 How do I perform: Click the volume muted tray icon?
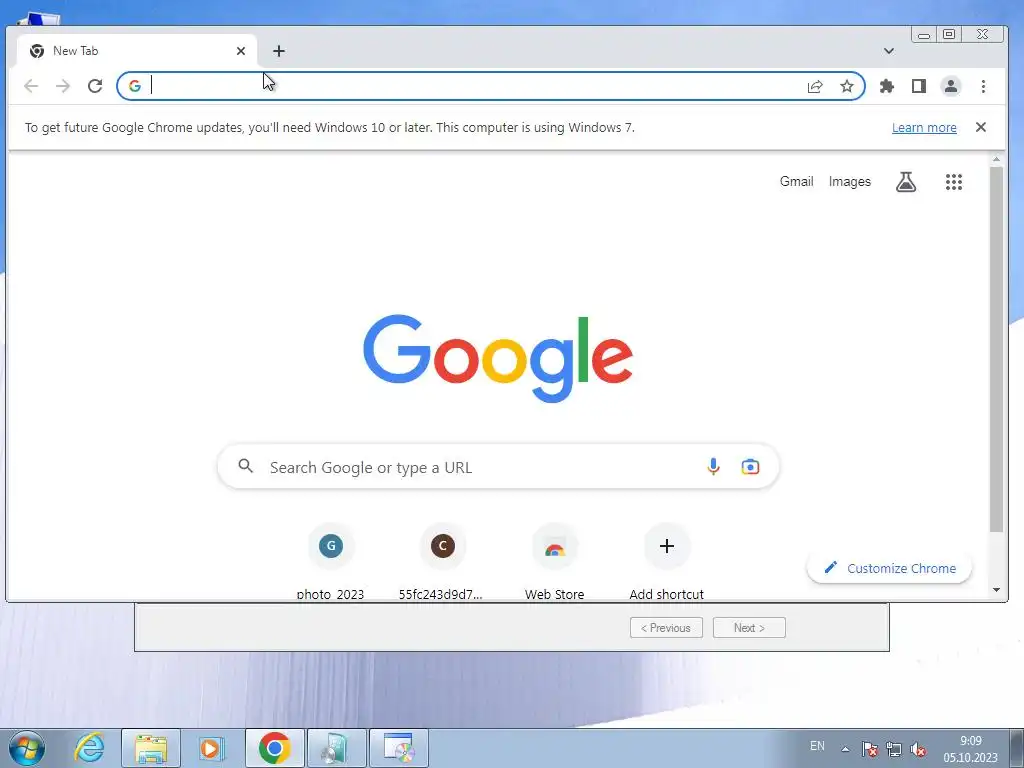[918, 750]
